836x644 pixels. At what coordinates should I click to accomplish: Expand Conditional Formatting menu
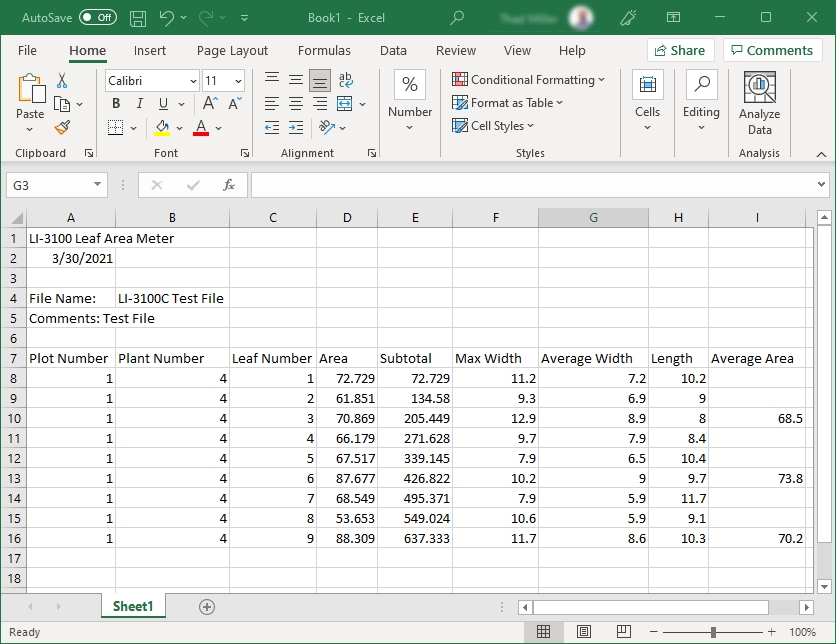[528, 79]
